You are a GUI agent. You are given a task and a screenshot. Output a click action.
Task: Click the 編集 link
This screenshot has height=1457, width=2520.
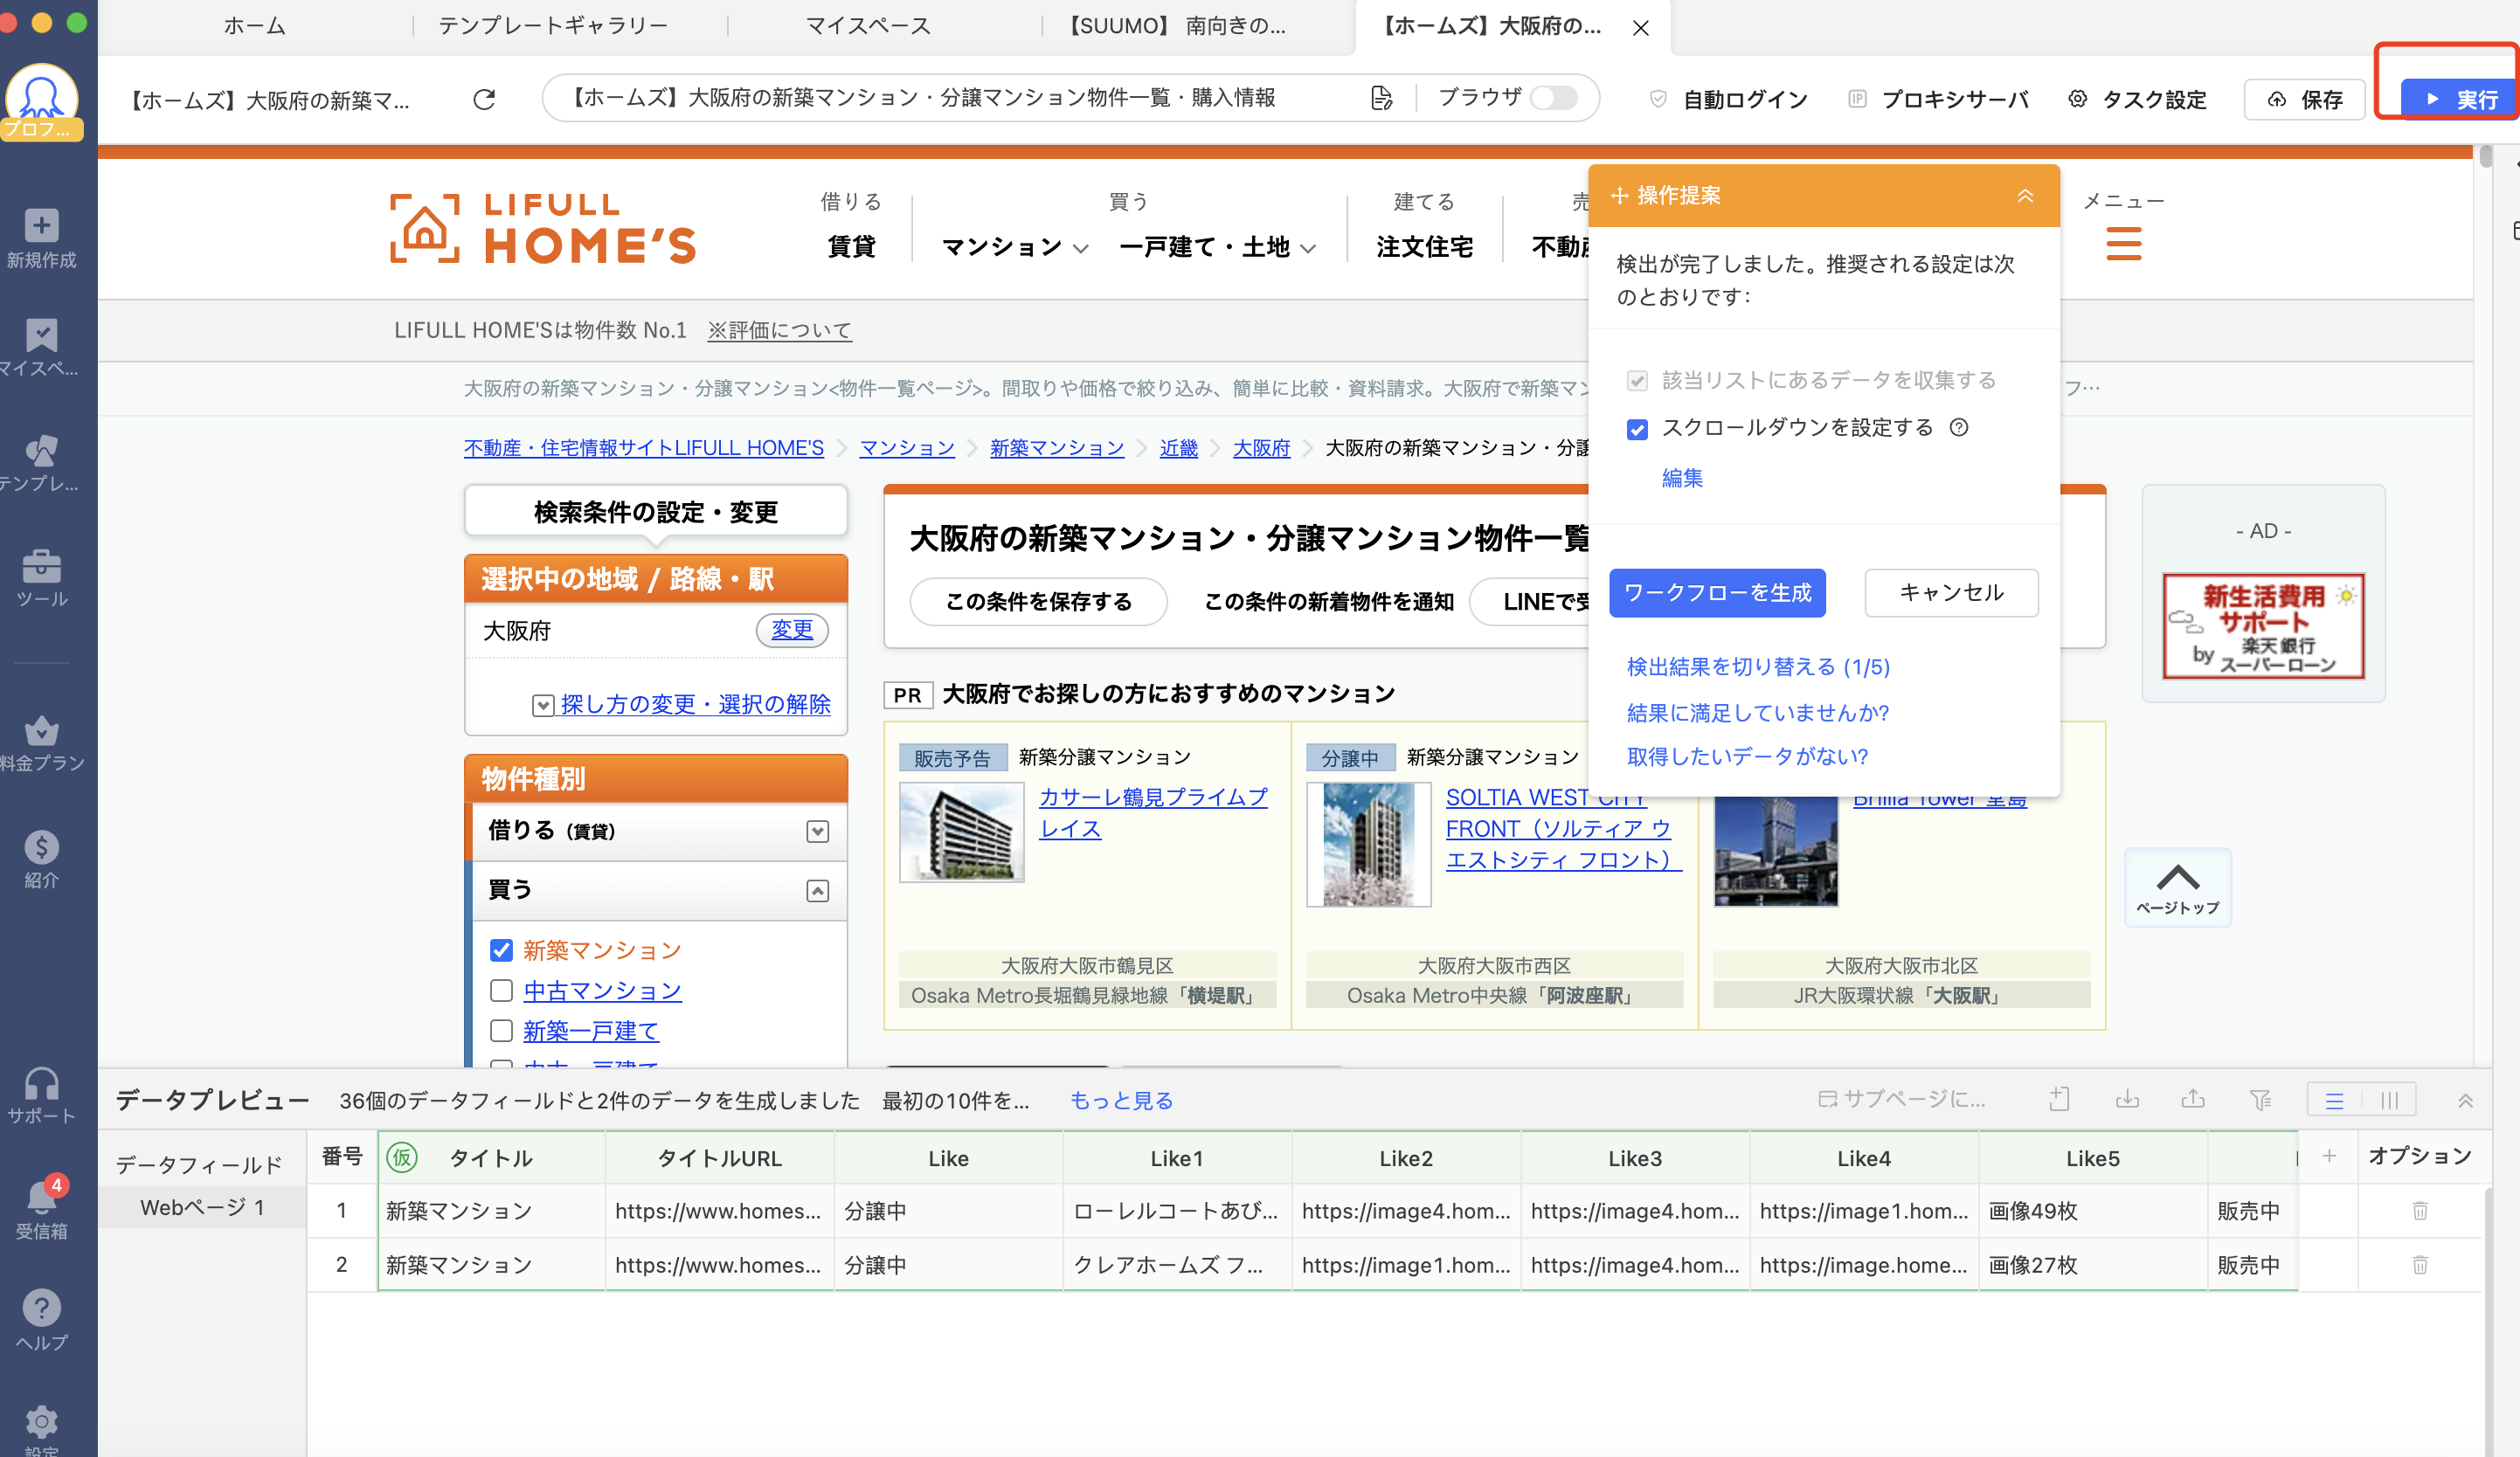coord(1682,478)
